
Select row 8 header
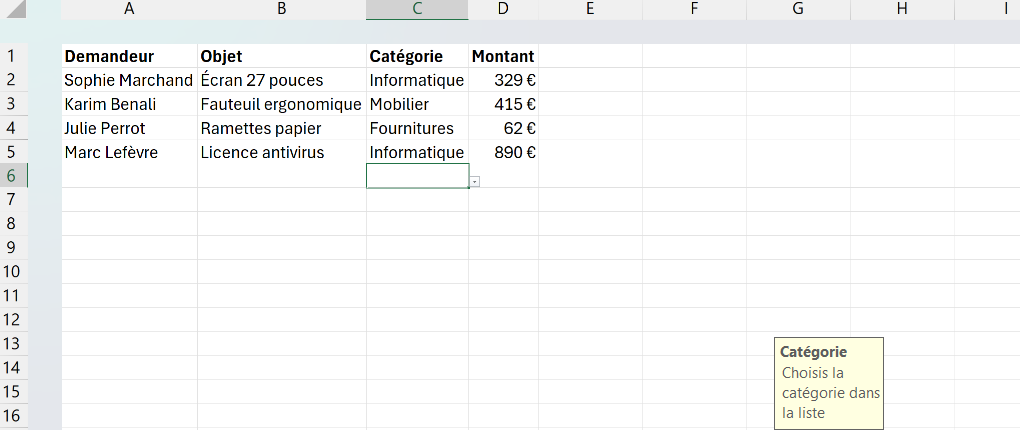[x=14, y=224]
